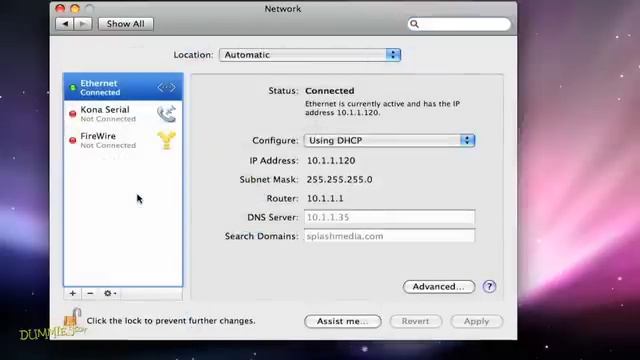640x360 pixels.
Task: Click the Search Domains field
Action: pyautogui.click(x=389, y=236)
